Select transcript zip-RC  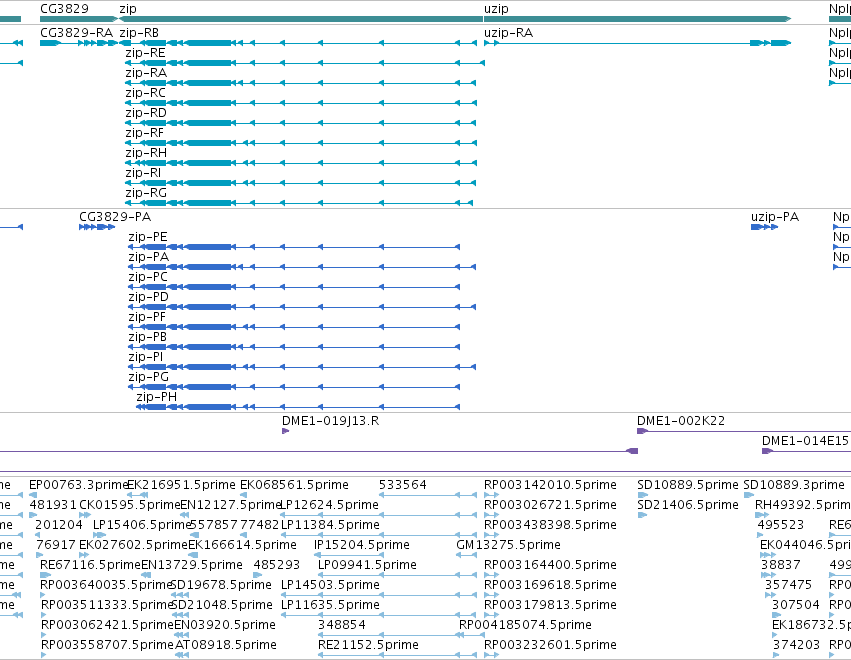[x=145, y=93]
